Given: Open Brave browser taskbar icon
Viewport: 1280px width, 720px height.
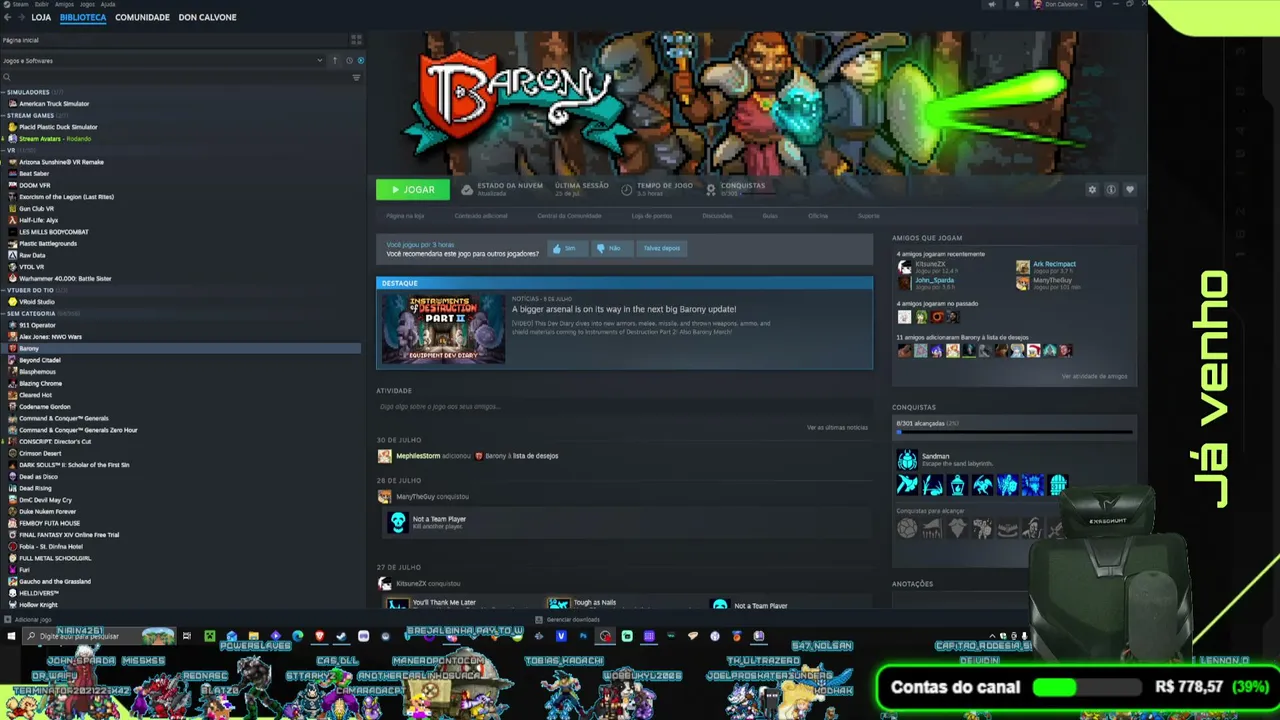Looking at the screenshot, I should [320, 636].
